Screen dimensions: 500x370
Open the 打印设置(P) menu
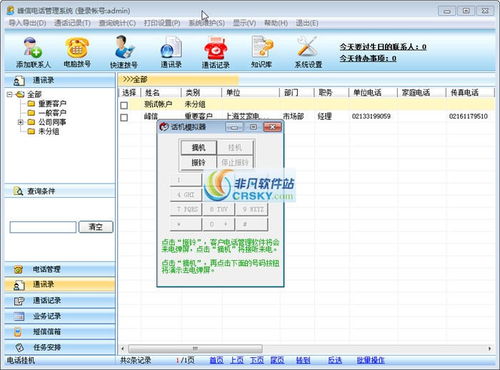coord(162,23)
